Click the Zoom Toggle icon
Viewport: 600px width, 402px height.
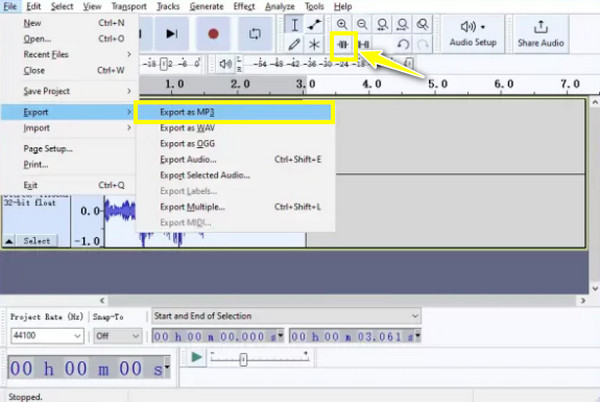pyautogui.click(x=422, y=24)
